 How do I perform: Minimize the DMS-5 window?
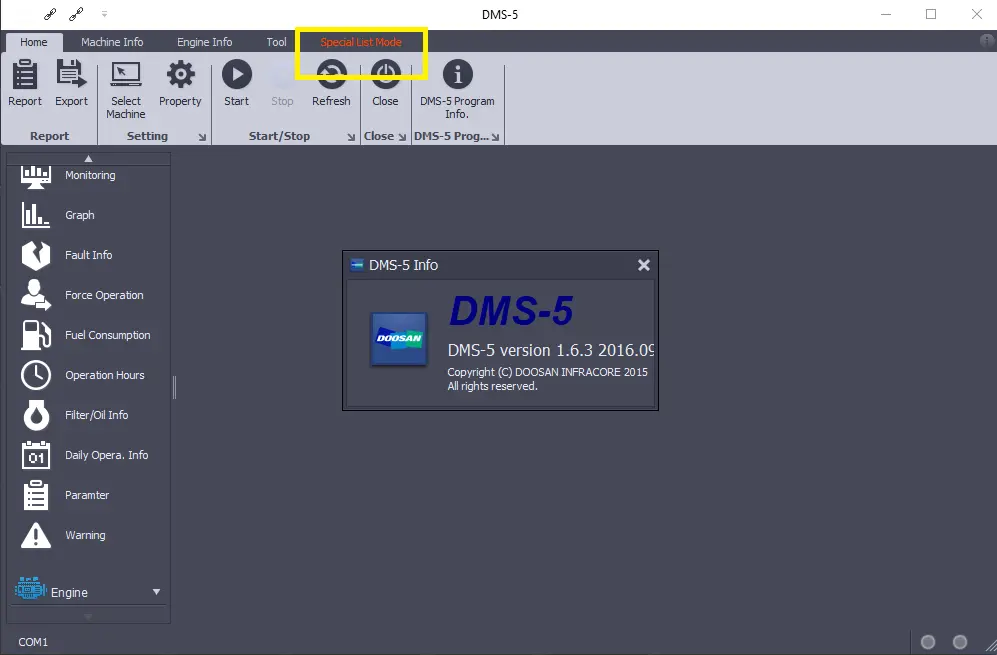coord(886,14)
